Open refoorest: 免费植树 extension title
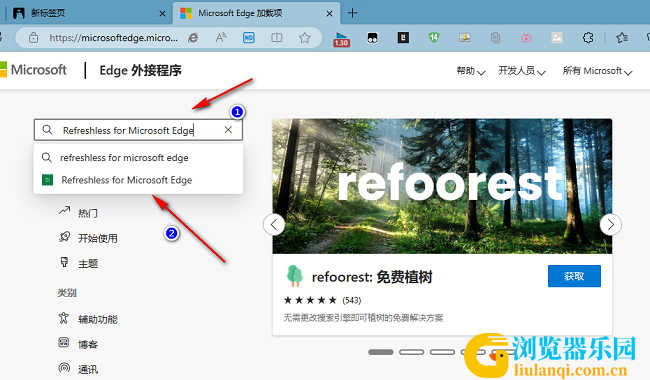Screen dimensions: 650x380 [x=372, y=277]
